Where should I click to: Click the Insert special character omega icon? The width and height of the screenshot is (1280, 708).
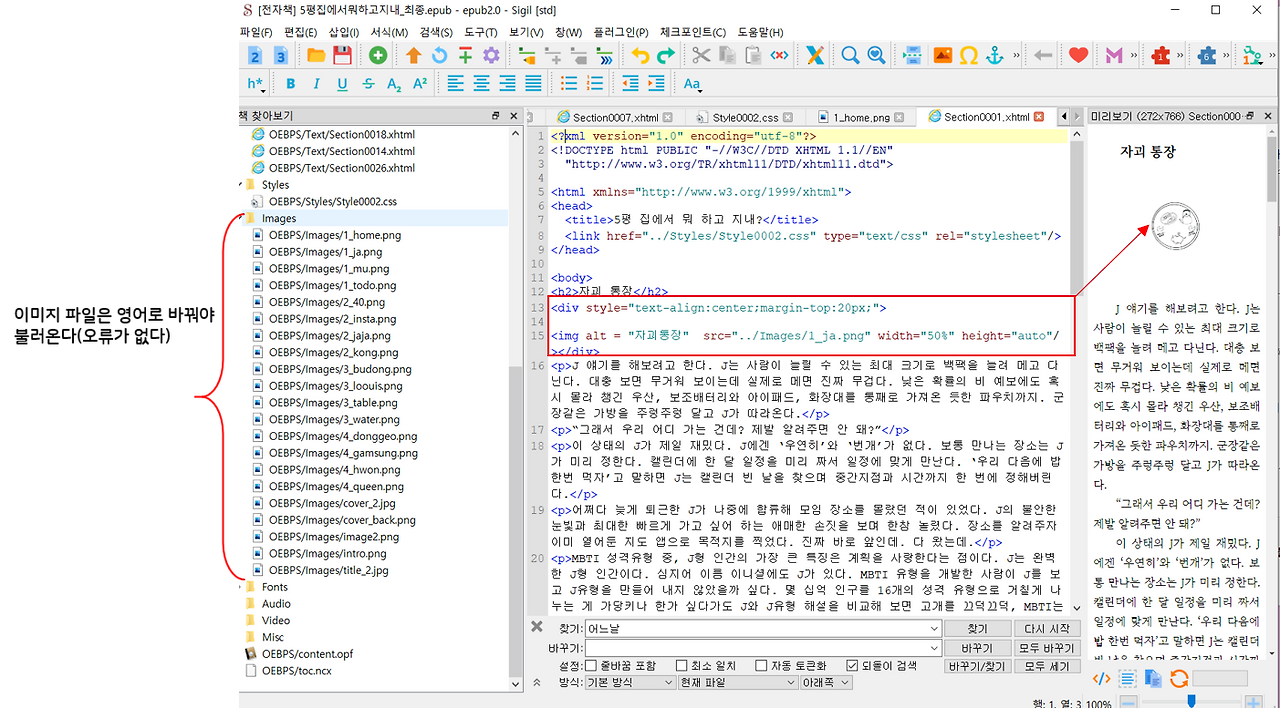click(968, 56)
